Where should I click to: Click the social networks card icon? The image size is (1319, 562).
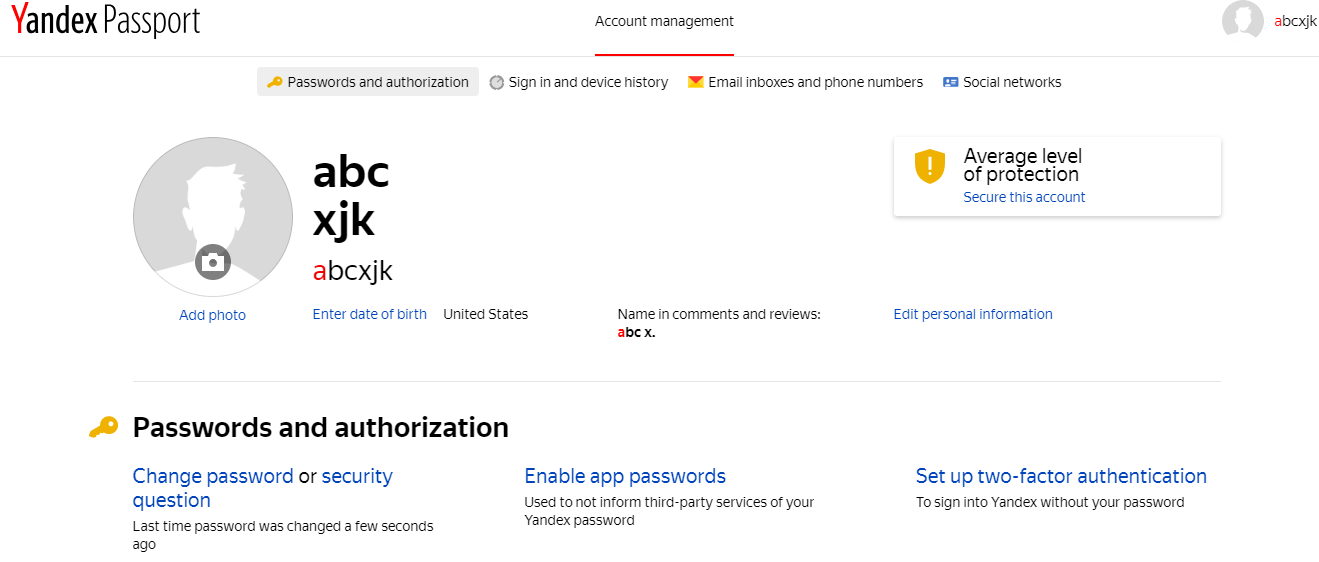point(951,82)
